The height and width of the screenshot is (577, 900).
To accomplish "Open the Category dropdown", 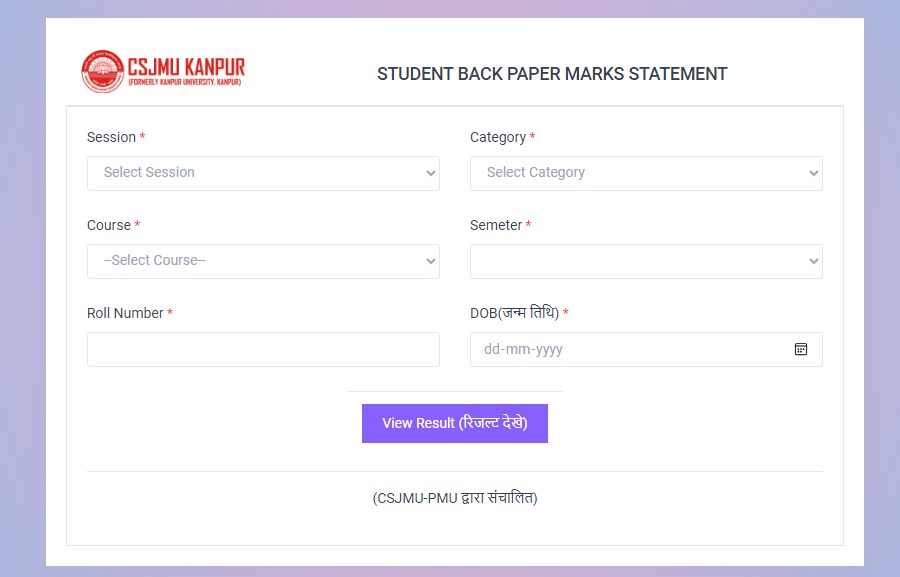I will coord(645,172).
